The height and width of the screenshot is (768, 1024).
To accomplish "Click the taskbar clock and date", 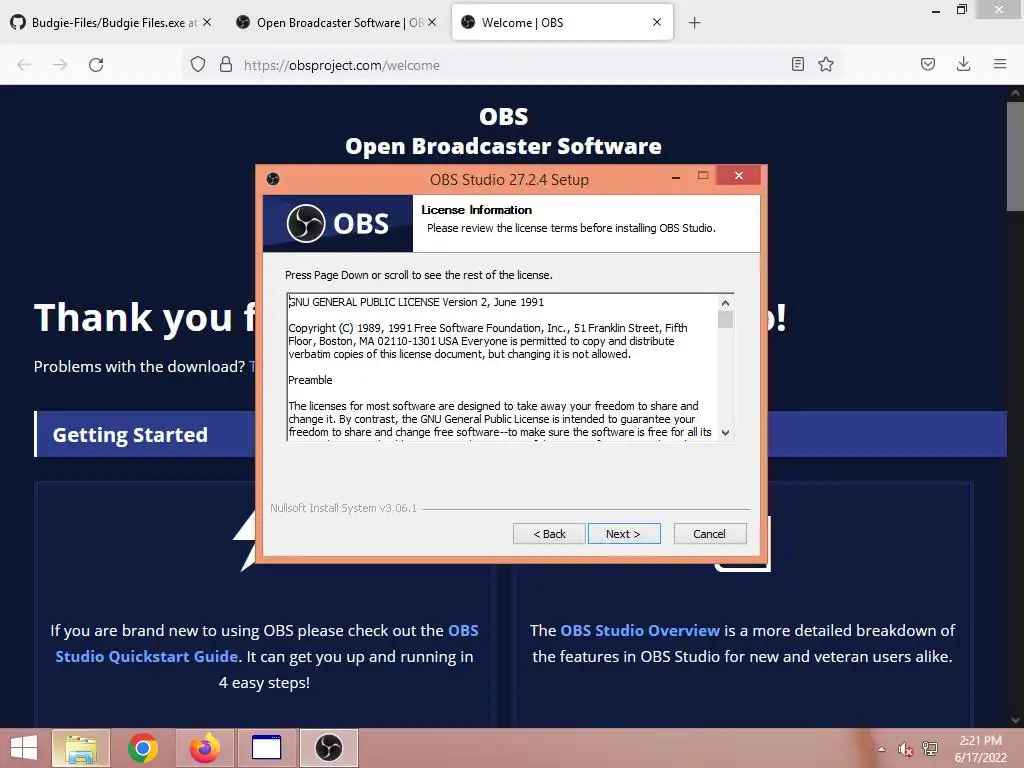I will 980,749.
